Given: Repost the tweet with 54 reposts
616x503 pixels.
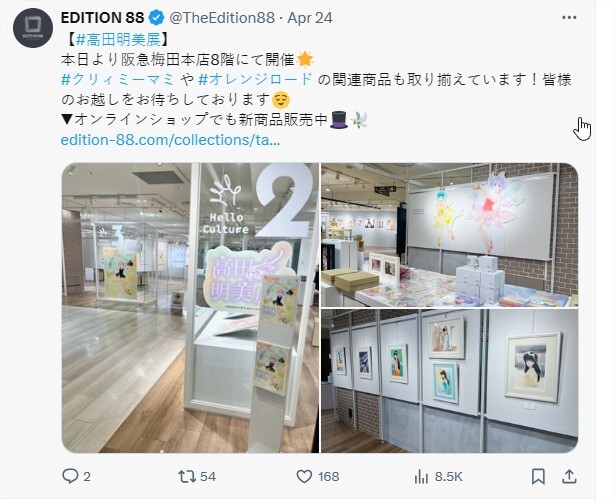Looking at the screenshot, I should tap(187, 476).
